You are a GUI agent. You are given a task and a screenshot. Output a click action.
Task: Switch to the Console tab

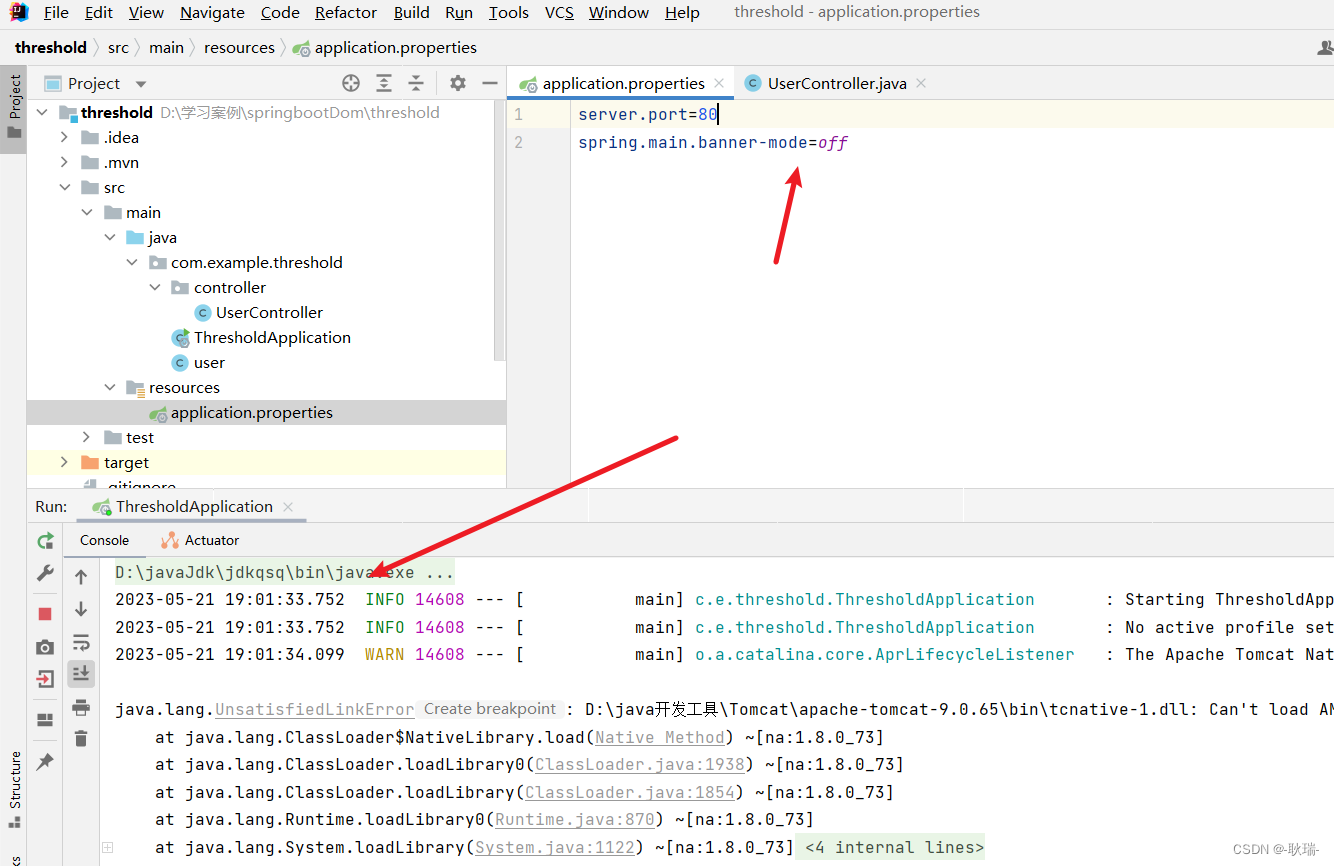[104, 540]
